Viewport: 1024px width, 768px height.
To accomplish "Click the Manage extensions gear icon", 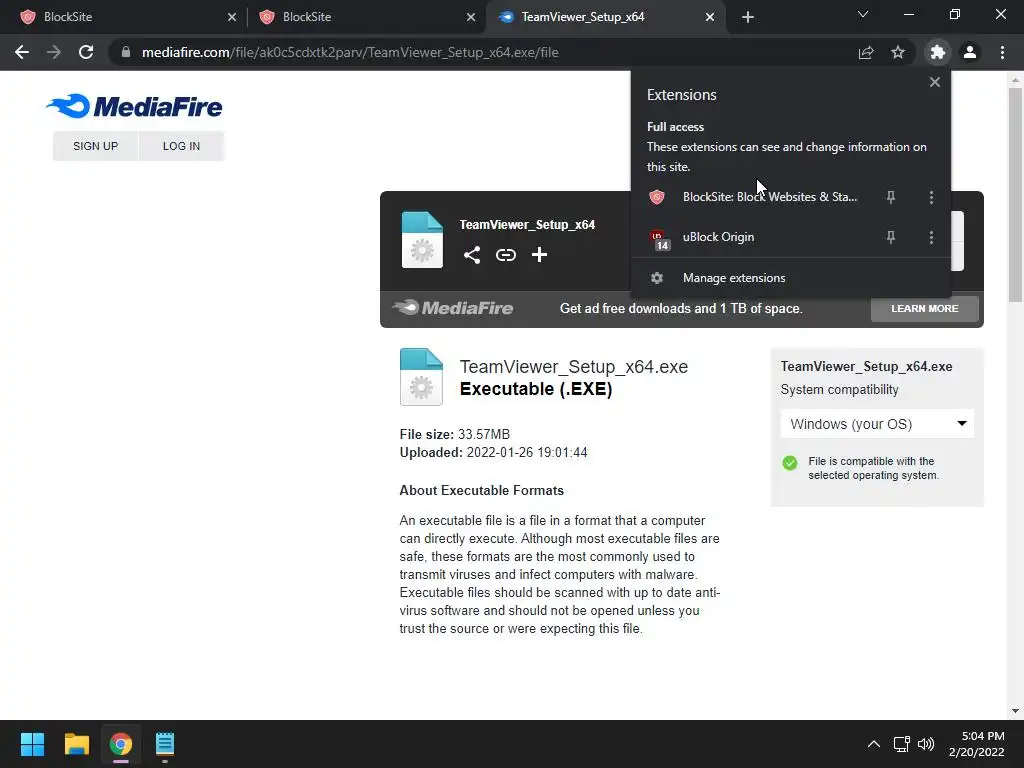I will (x=657, y=278).
